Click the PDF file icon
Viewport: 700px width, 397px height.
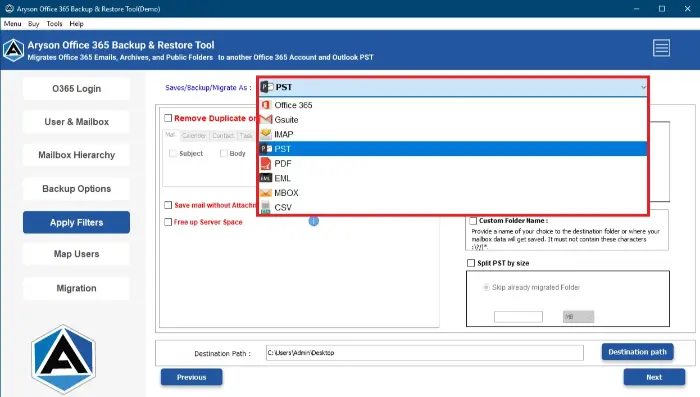pos(266,163)
